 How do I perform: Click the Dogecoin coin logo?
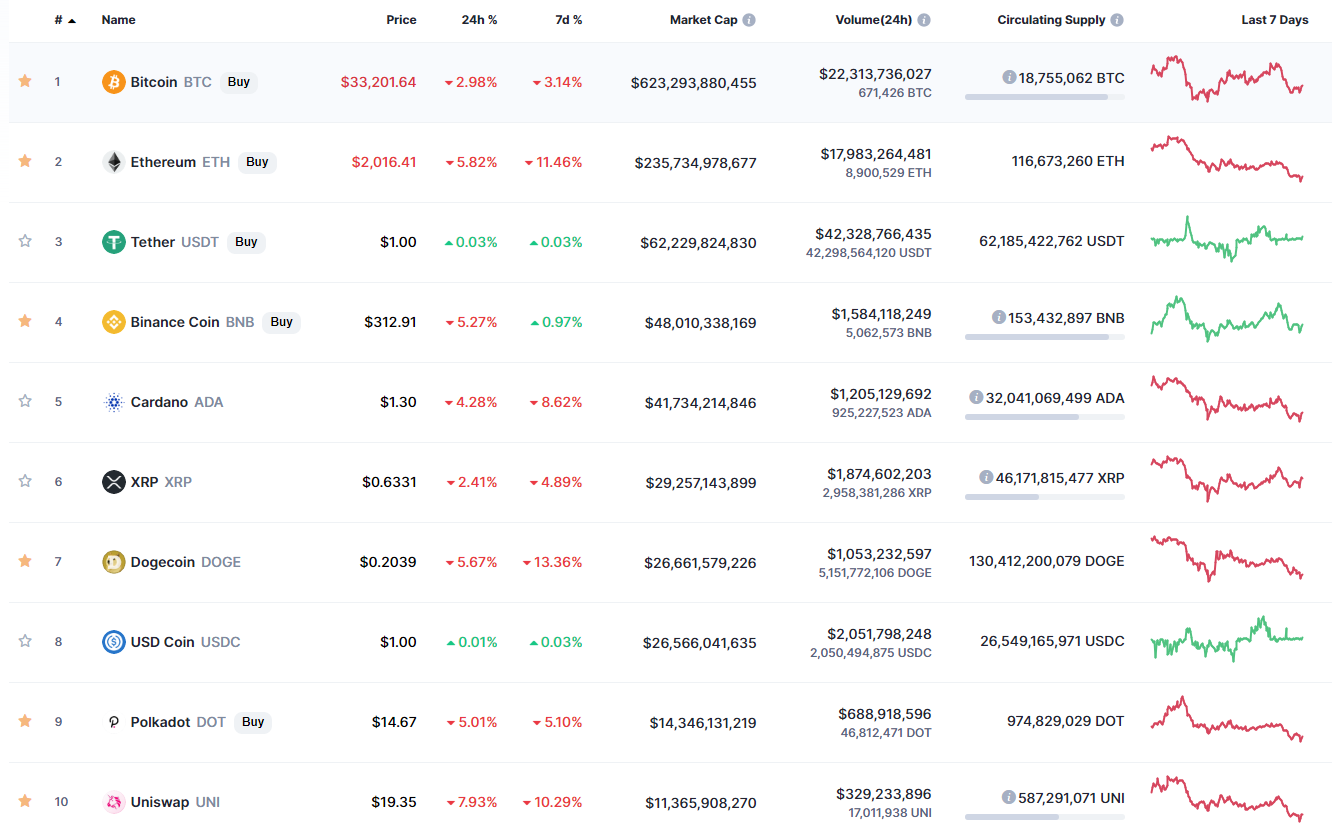pos(114,562)
